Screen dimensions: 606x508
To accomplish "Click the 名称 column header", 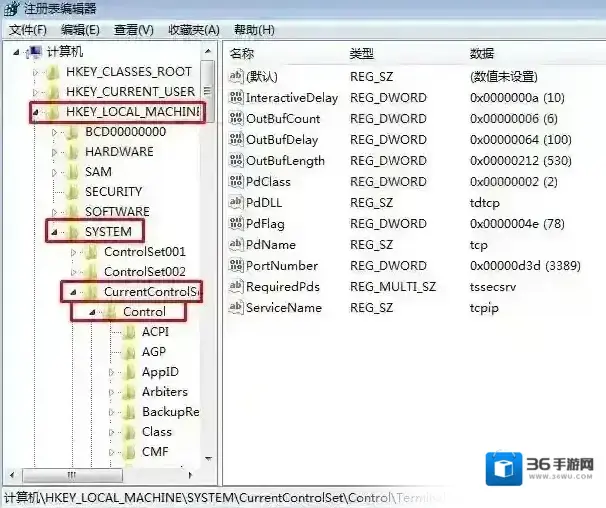I will click(x=242, y=53).
